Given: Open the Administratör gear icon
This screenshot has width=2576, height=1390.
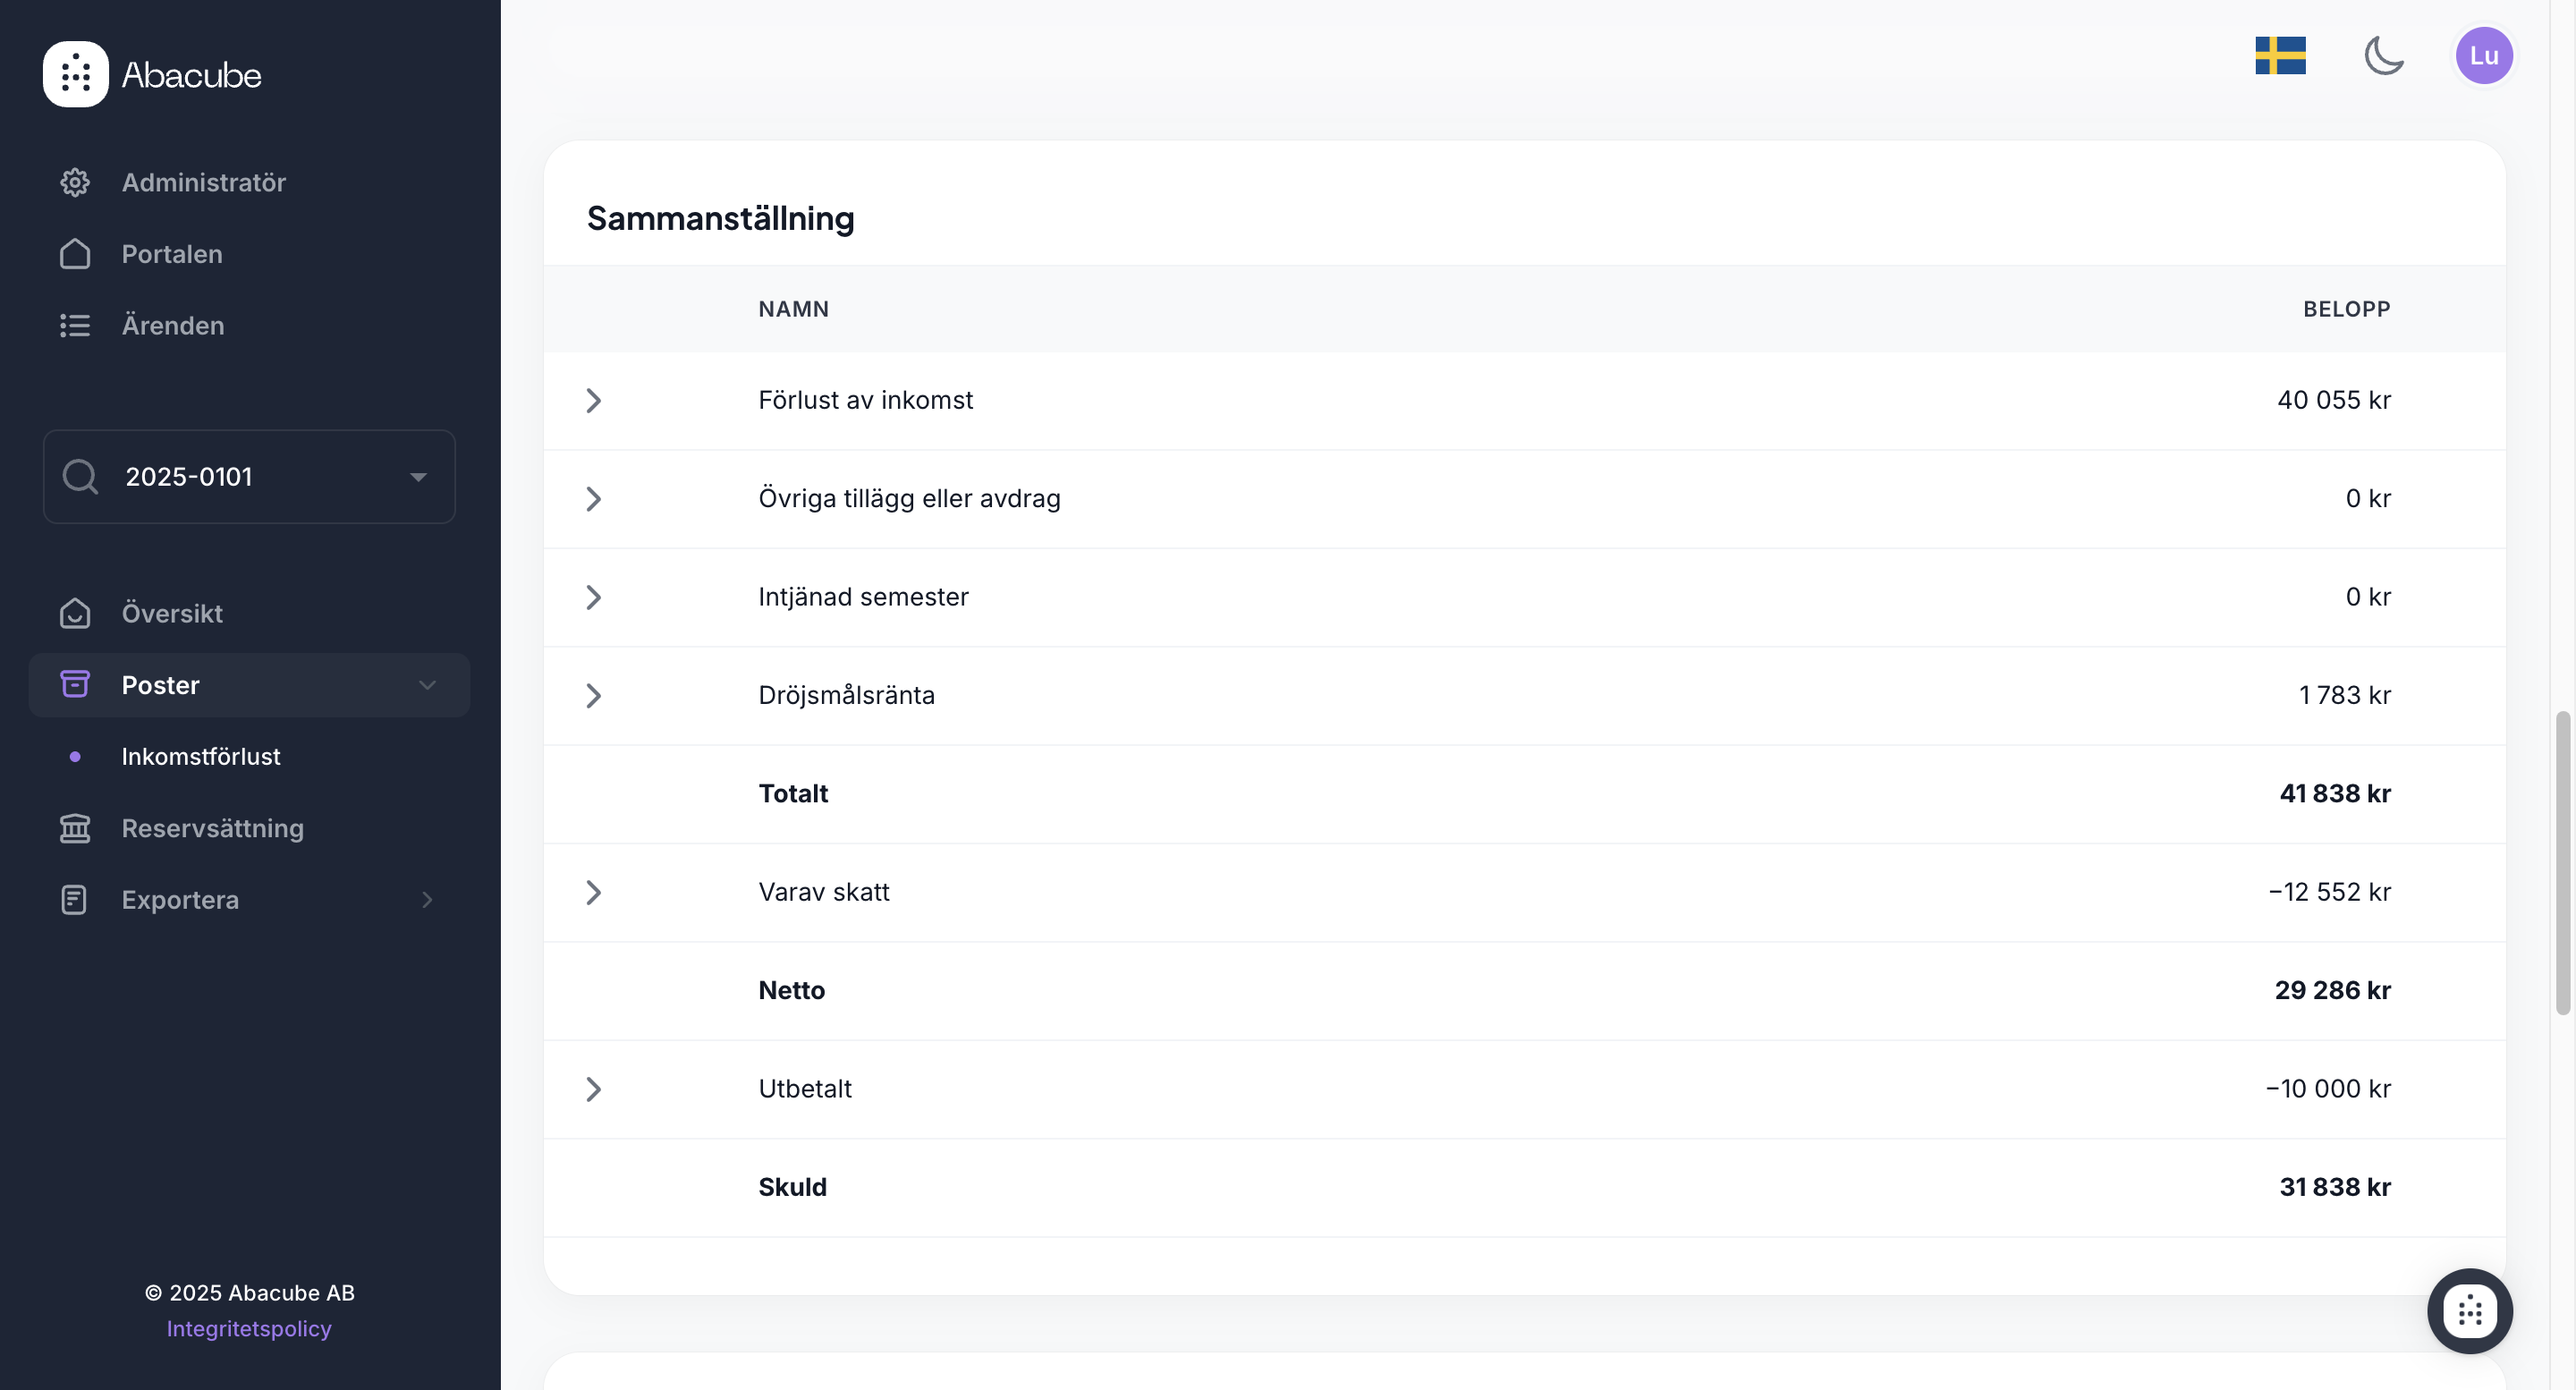Looking at the screenshot, I should click(x=75, y=182).
